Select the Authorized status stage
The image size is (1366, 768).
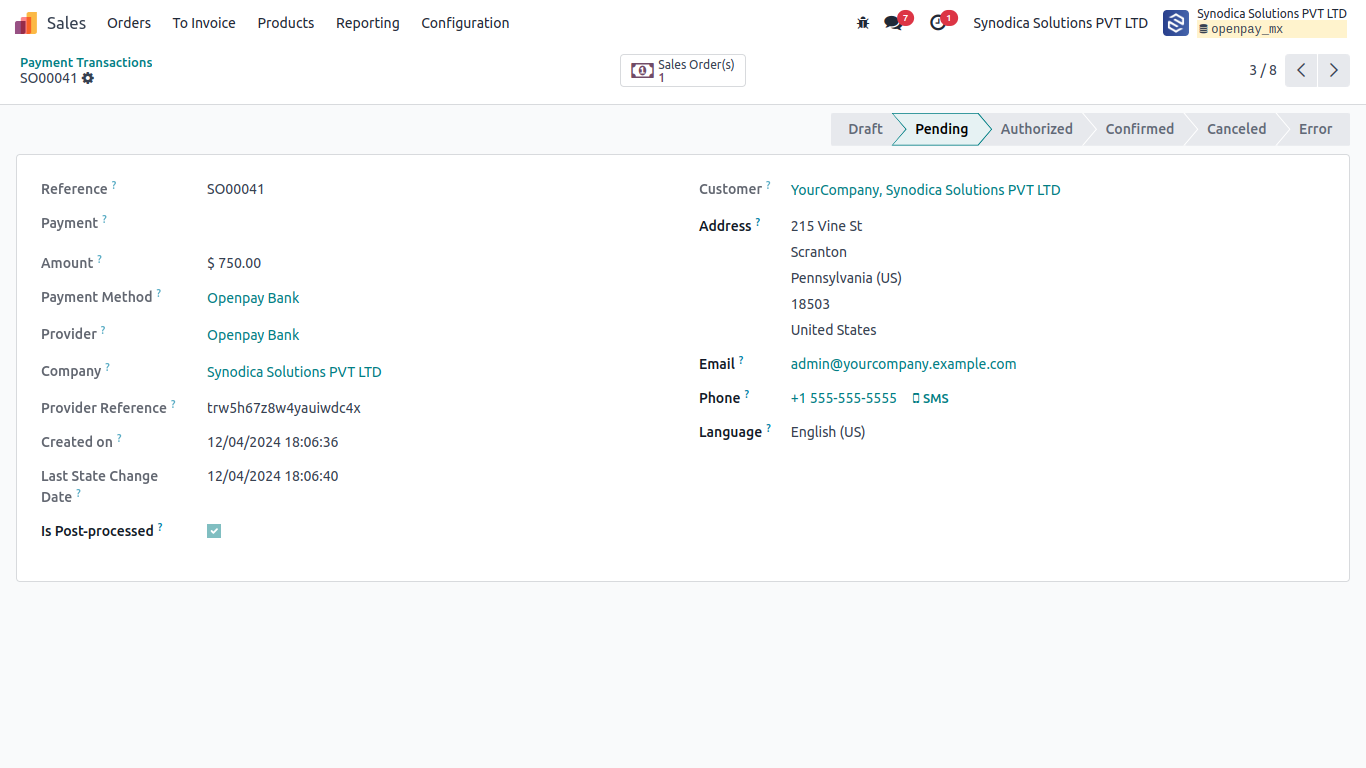(x=1036, y=129)
